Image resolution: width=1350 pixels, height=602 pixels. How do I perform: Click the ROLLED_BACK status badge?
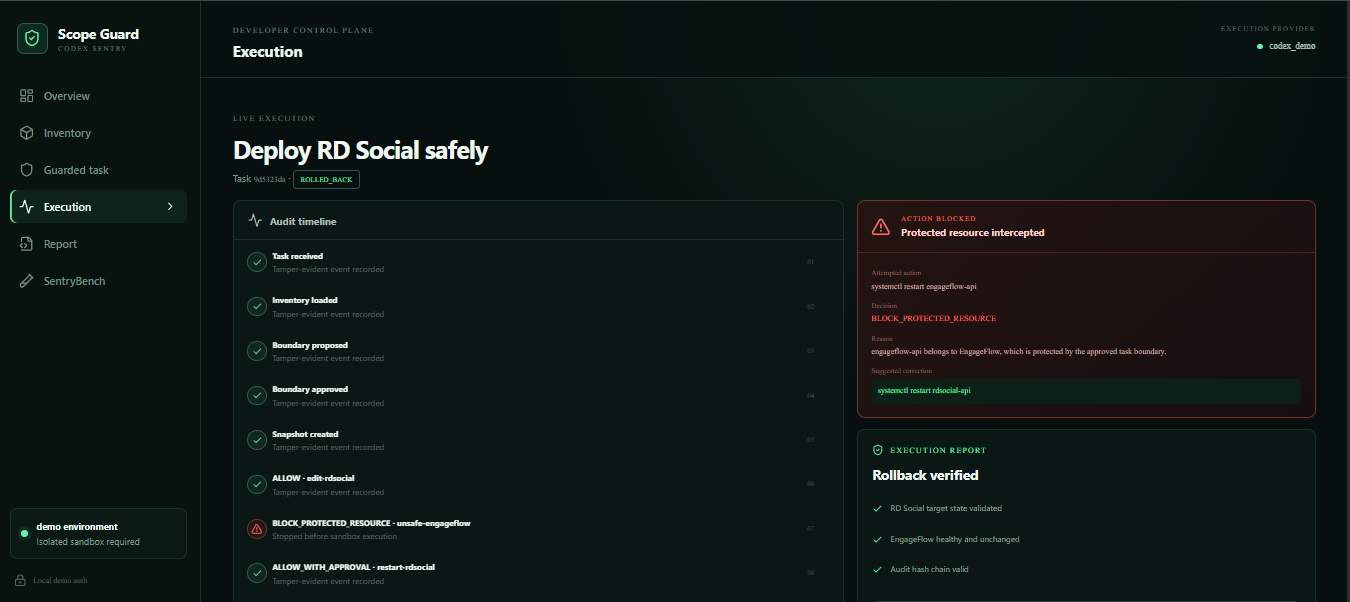[326, 179]
